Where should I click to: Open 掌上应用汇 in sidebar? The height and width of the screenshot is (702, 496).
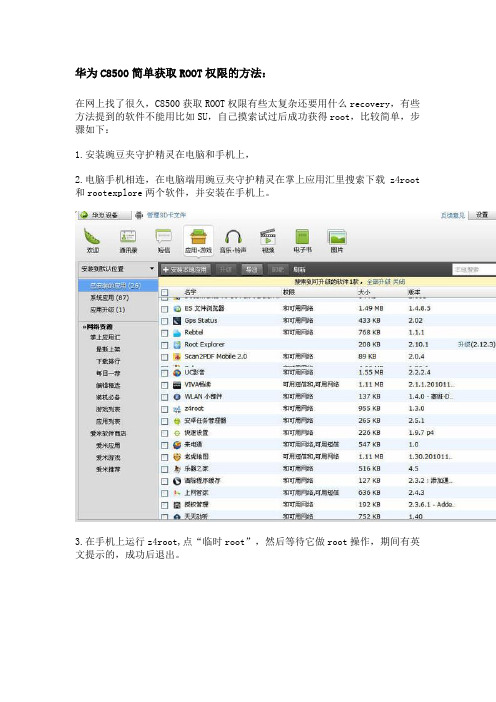105,337
